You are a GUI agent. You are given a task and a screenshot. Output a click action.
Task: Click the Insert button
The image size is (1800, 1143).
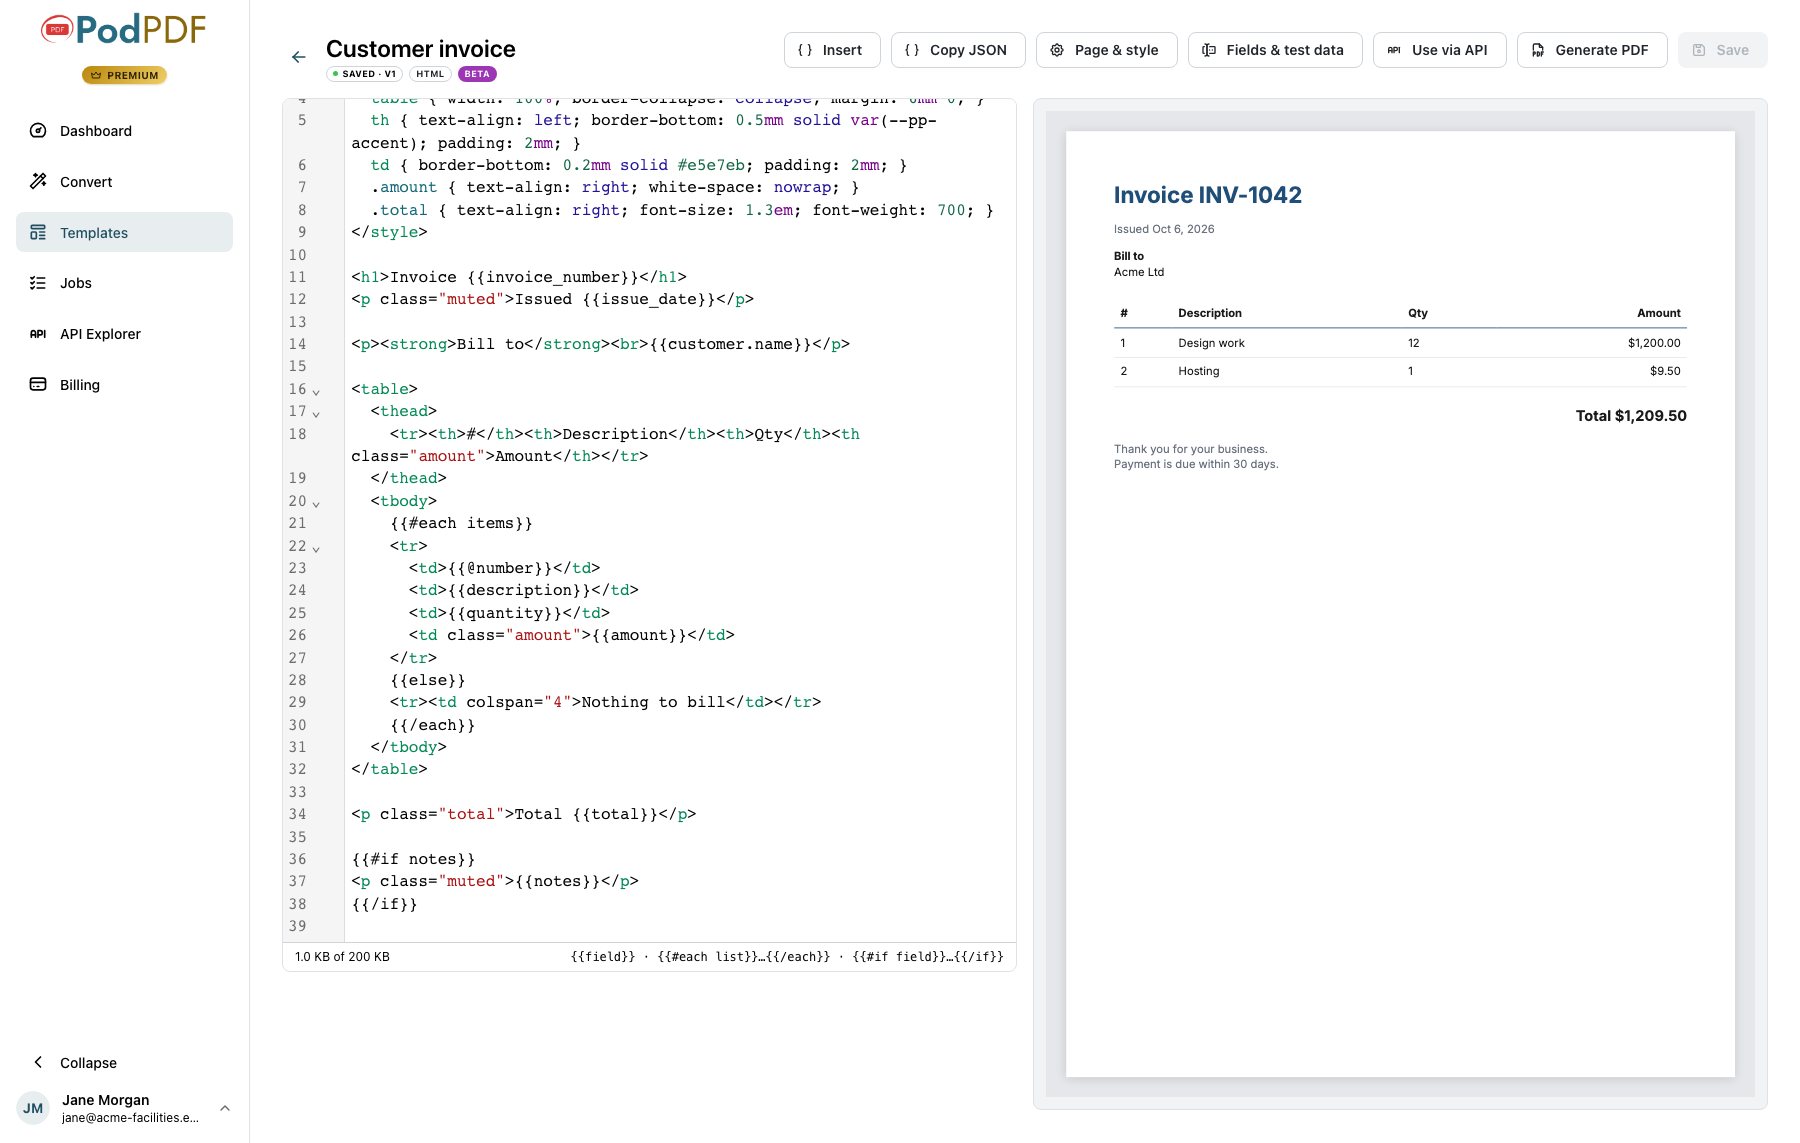pyautogui.click(x=832, y=50)
